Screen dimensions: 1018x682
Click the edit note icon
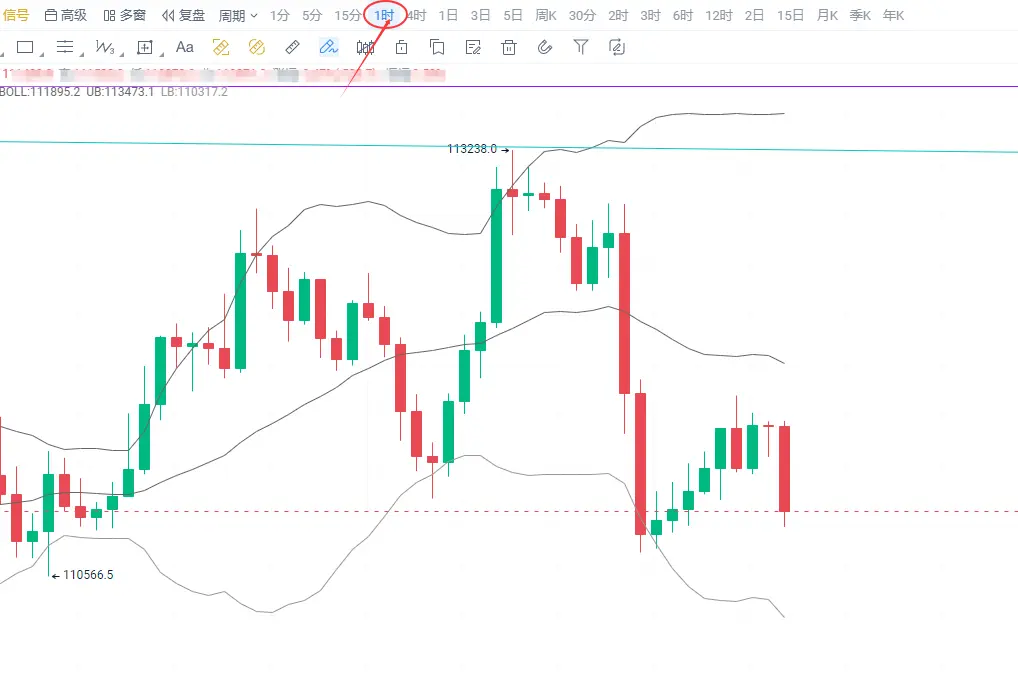point(473,47)
